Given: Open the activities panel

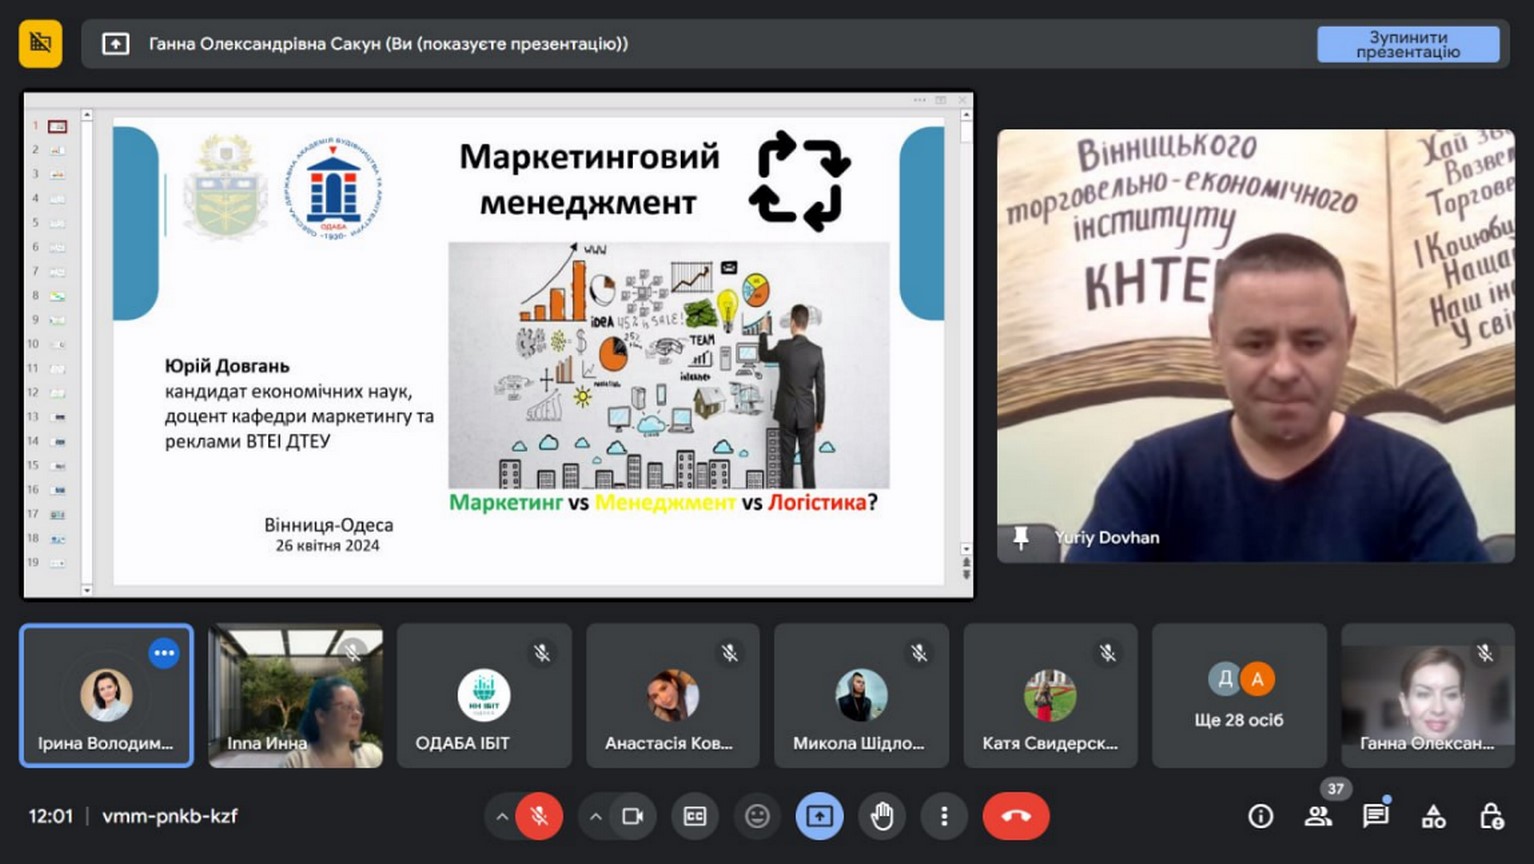Looking at the screenshot, I should (1433, 816).
